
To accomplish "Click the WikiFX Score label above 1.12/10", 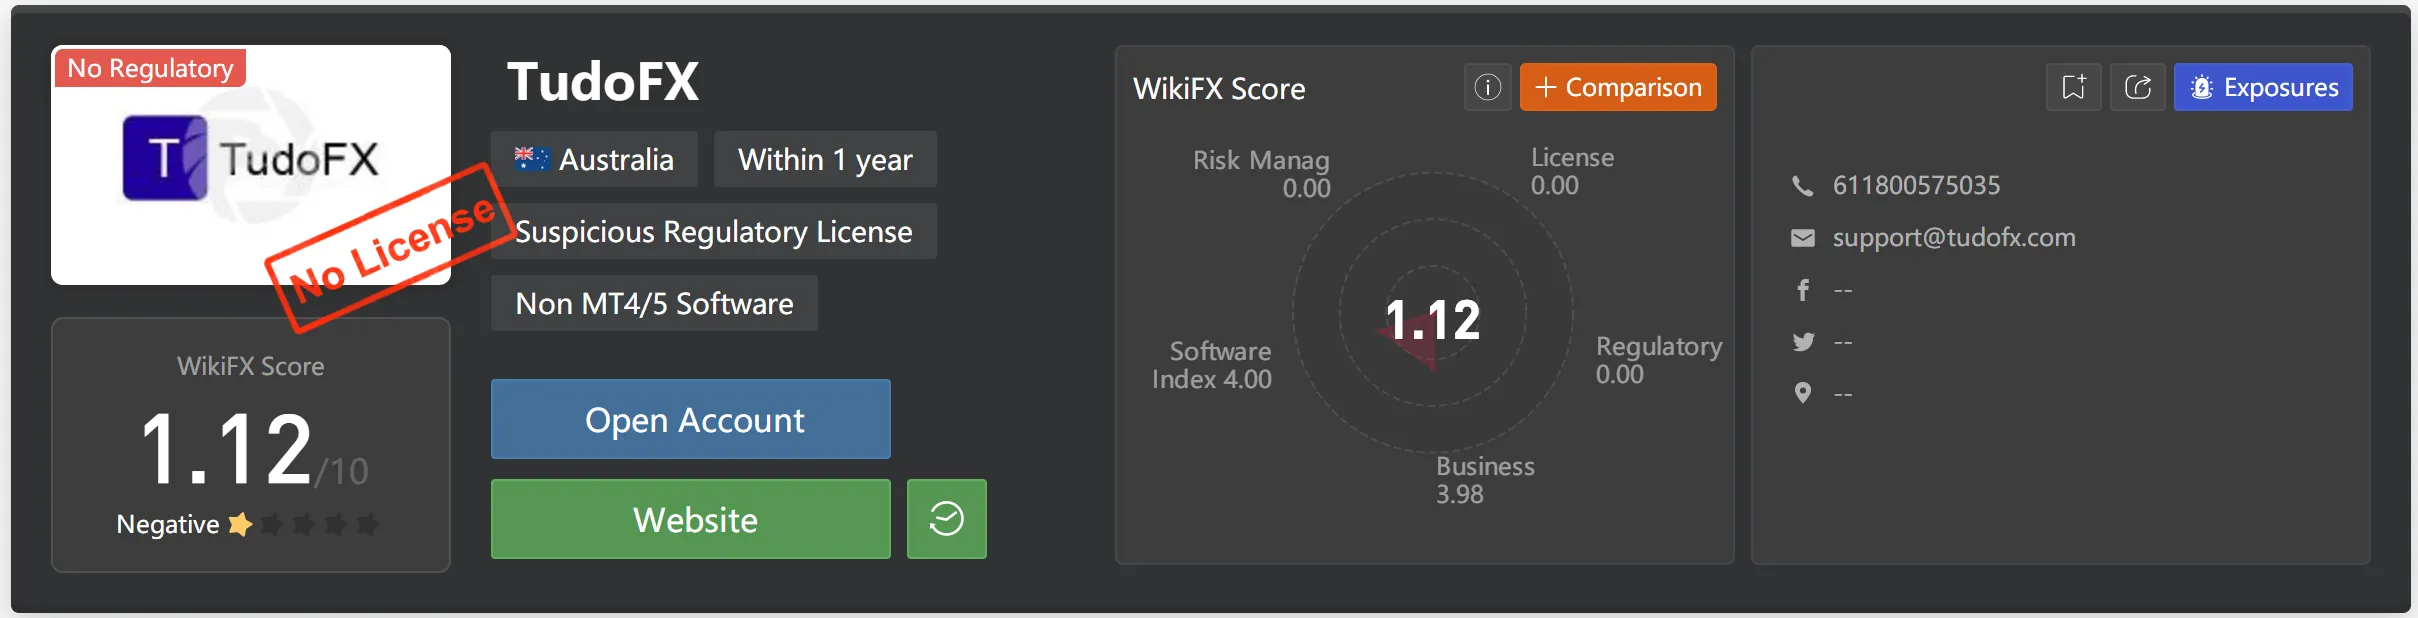I will pos(251,366).
